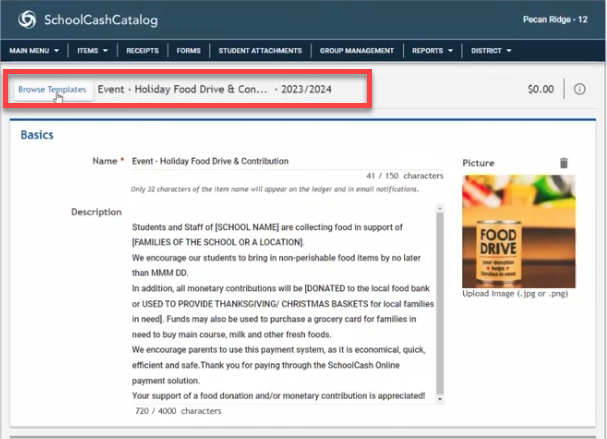
Task: Delete the picture with trash icon
Action: coord(564,163)
